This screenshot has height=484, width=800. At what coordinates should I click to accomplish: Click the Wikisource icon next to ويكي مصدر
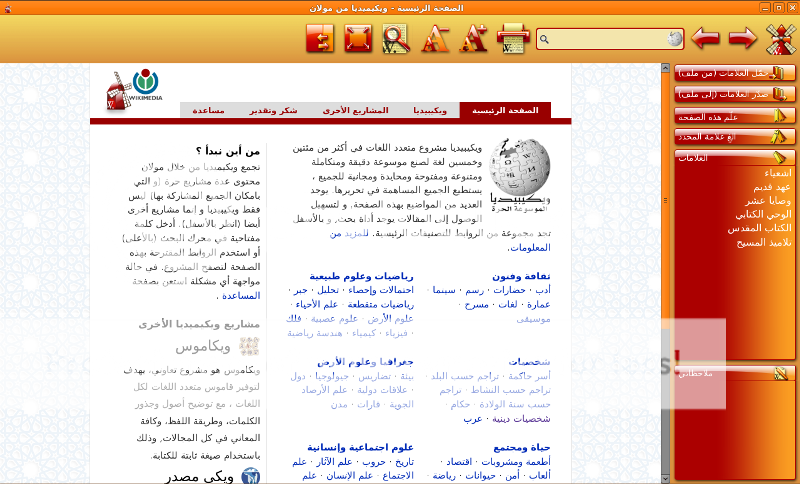click(251, 477)
